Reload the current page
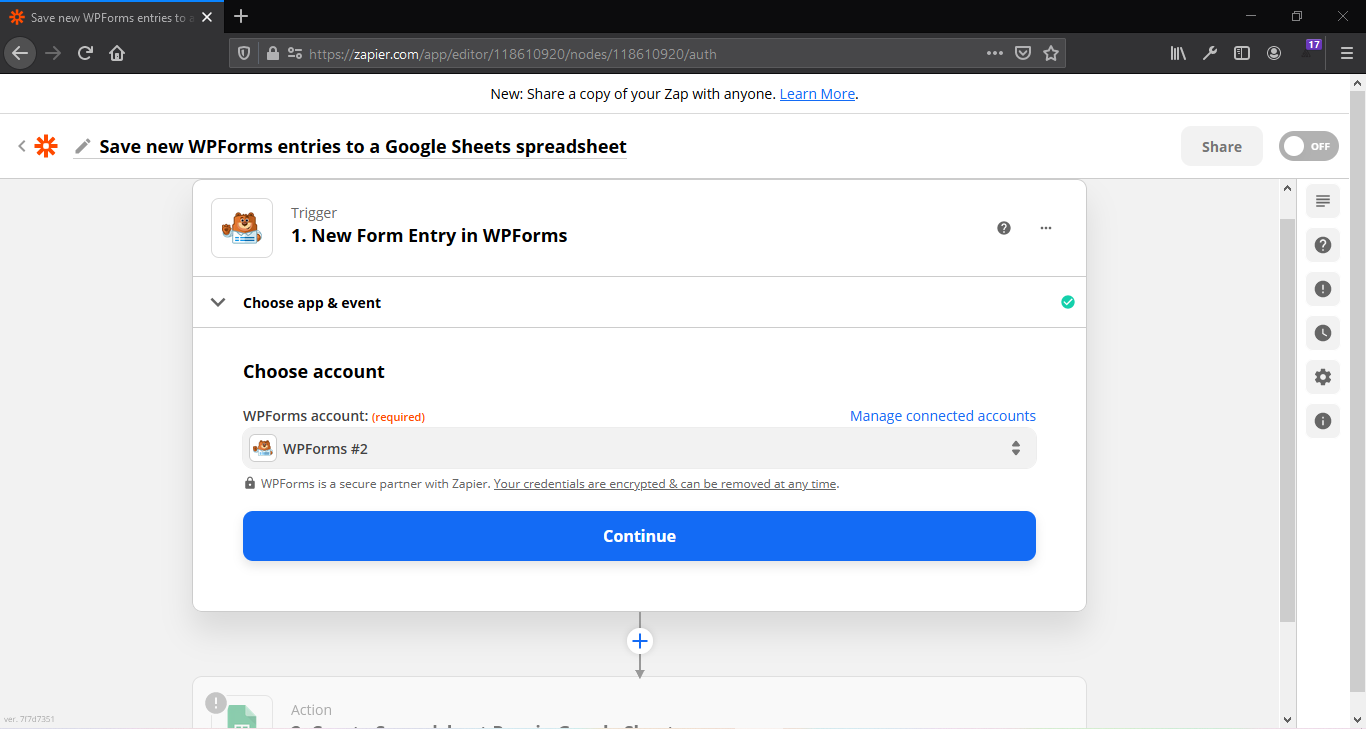The height and width of the screenshot is (729, 1366). point(85,53)
